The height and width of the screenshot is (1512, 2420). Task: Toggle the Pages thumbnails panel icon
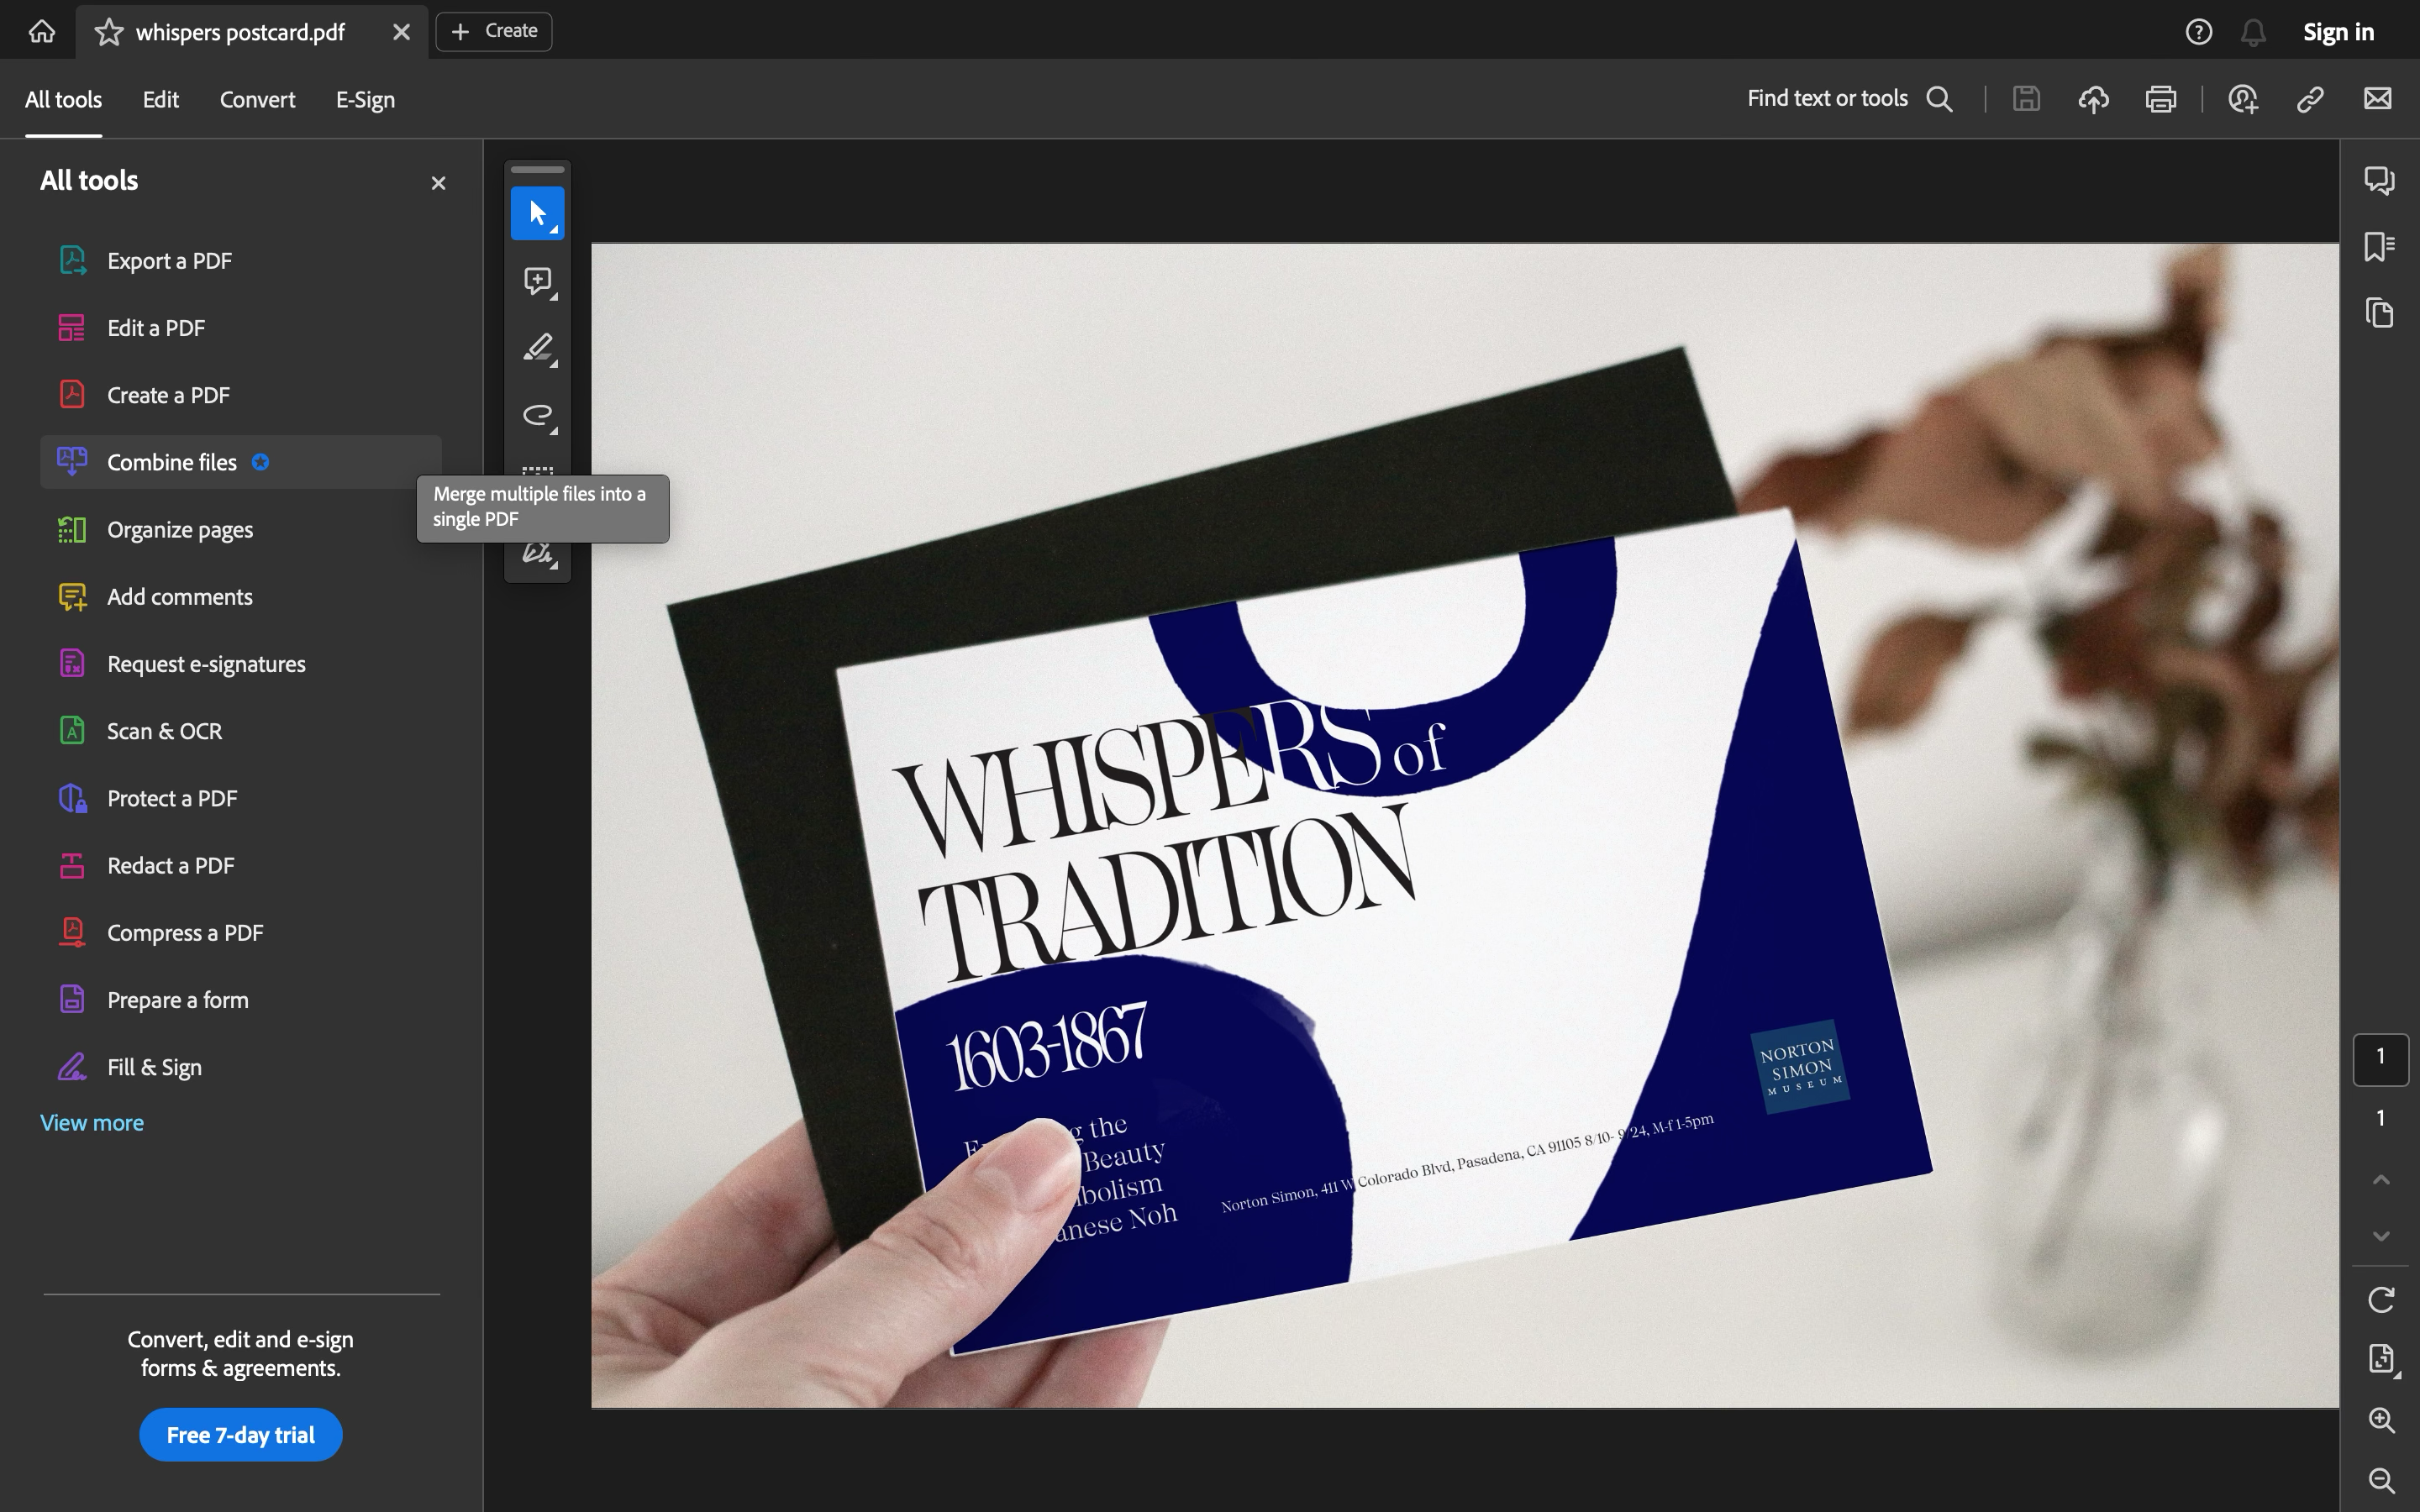(x=2379, y=313)
